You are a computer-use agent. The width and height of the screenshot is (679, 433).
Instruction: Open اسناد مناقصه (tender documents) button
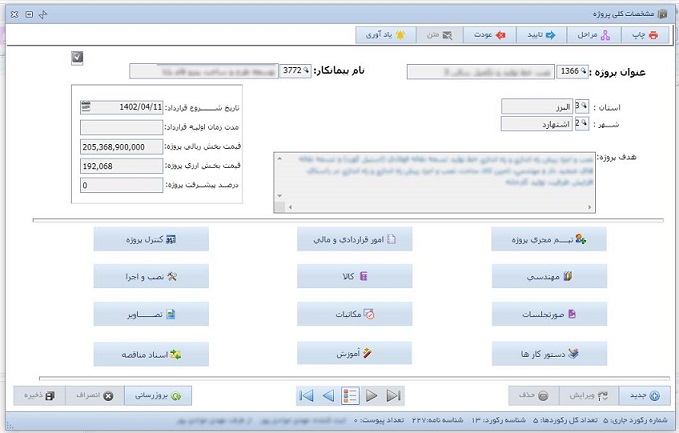click(151, 354)
